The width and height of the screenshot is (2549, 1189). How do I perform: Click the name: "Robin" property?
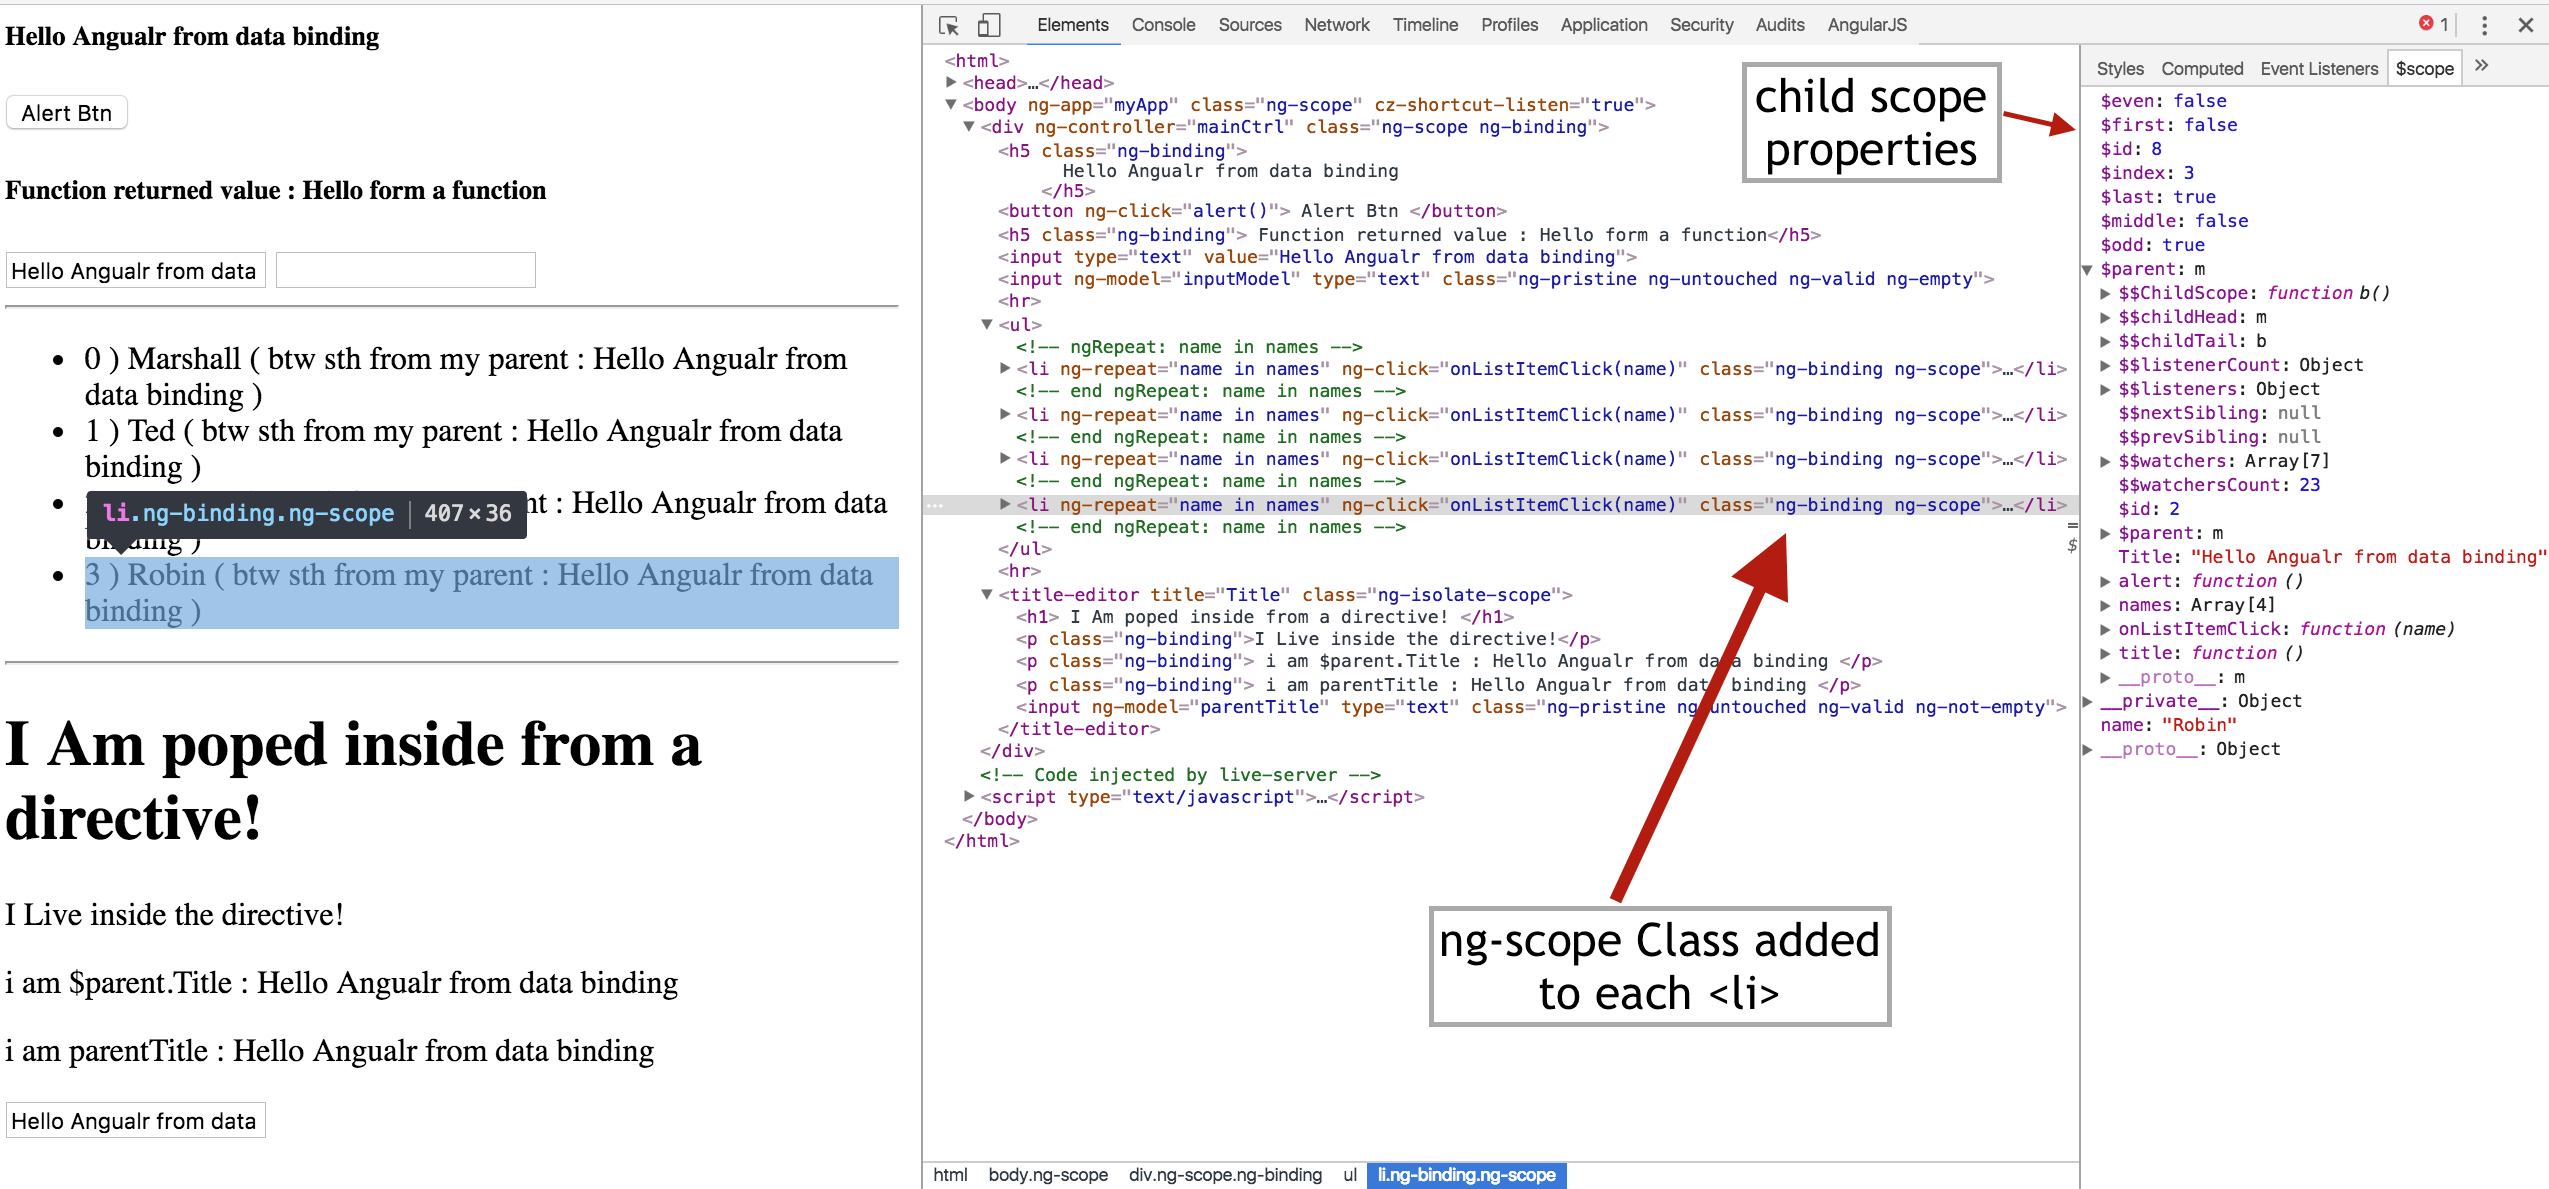click(2169, 725)
